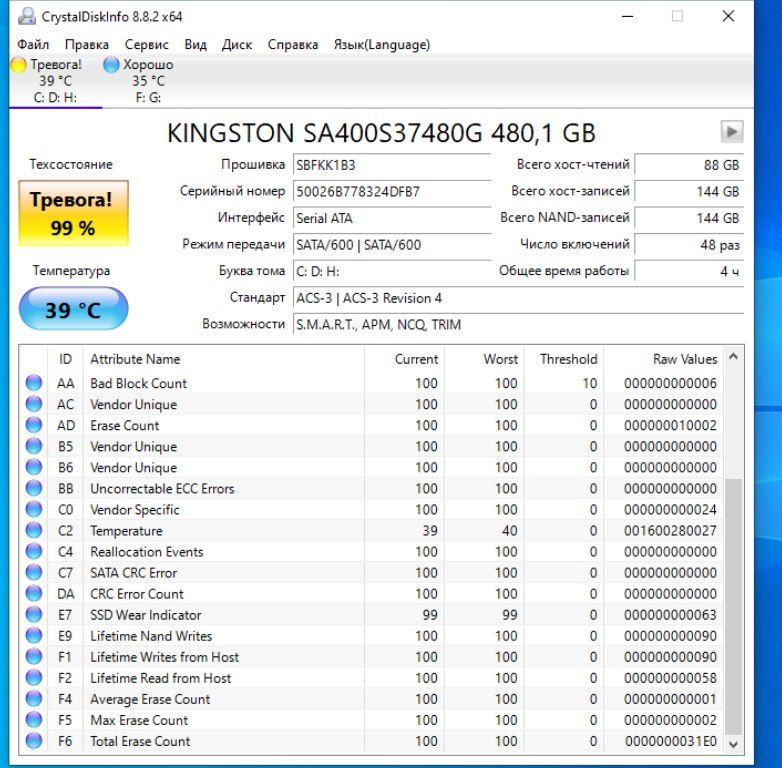Click status icon of Lifetime Nand Writes row
The height and width of the screenshot is (768, 782).
tap(33, 635)
